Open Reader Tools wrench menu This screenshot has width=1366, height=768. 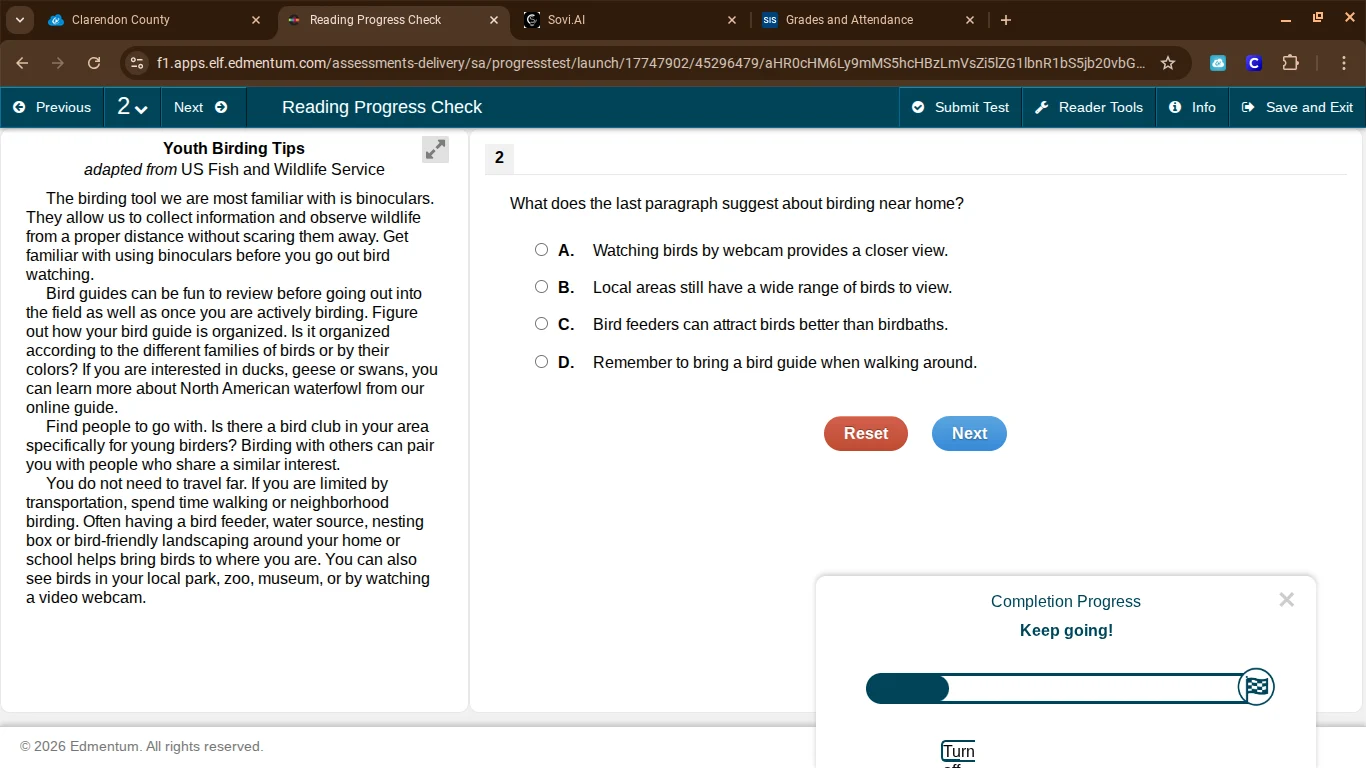coord(1089,107)
